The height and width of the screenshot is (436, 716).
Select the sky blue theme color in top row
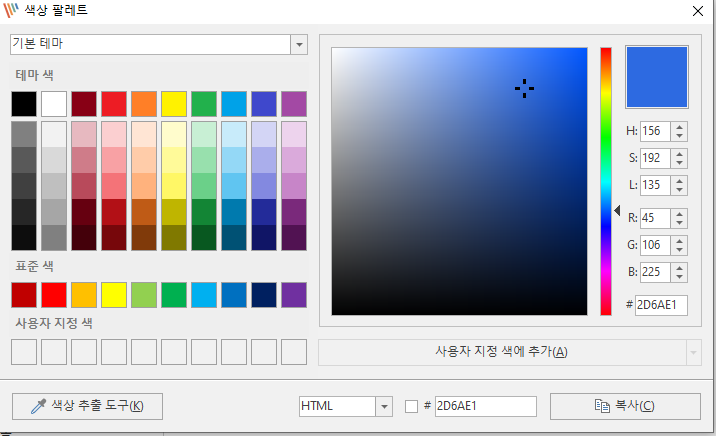(234, 104)
